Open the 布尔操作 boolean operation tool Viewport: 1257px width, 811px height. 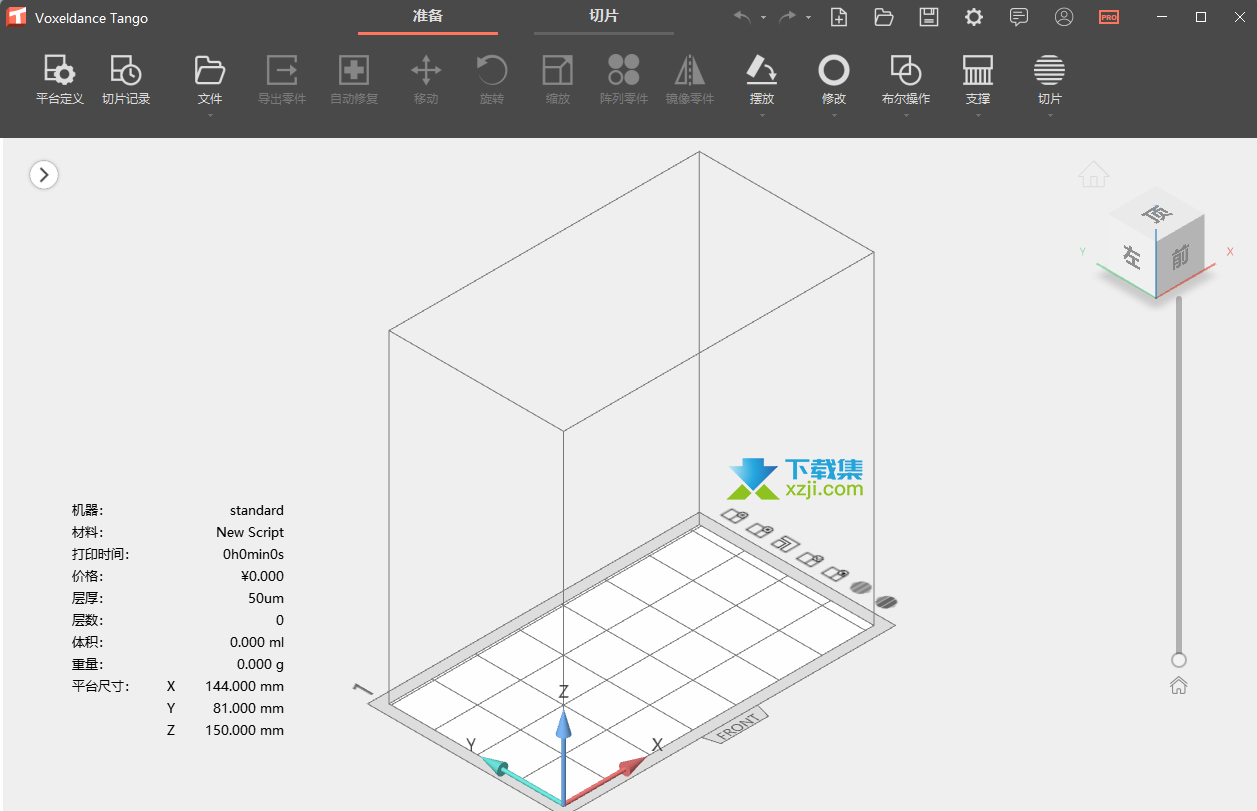click(x=906, y=80)
